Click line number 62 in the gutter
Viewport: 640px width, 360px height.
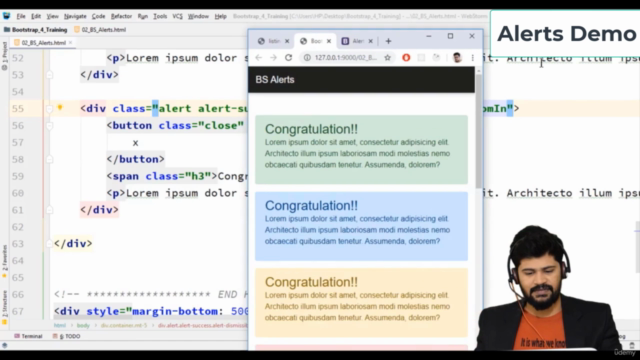pos(18,227)
